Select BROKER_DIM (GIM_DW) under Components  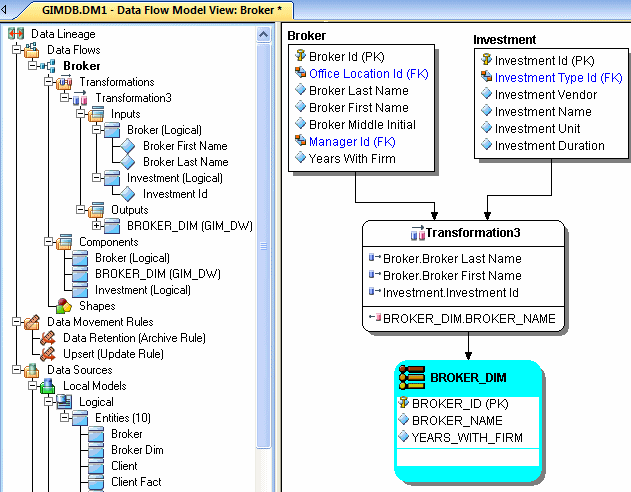coord(158,274)
